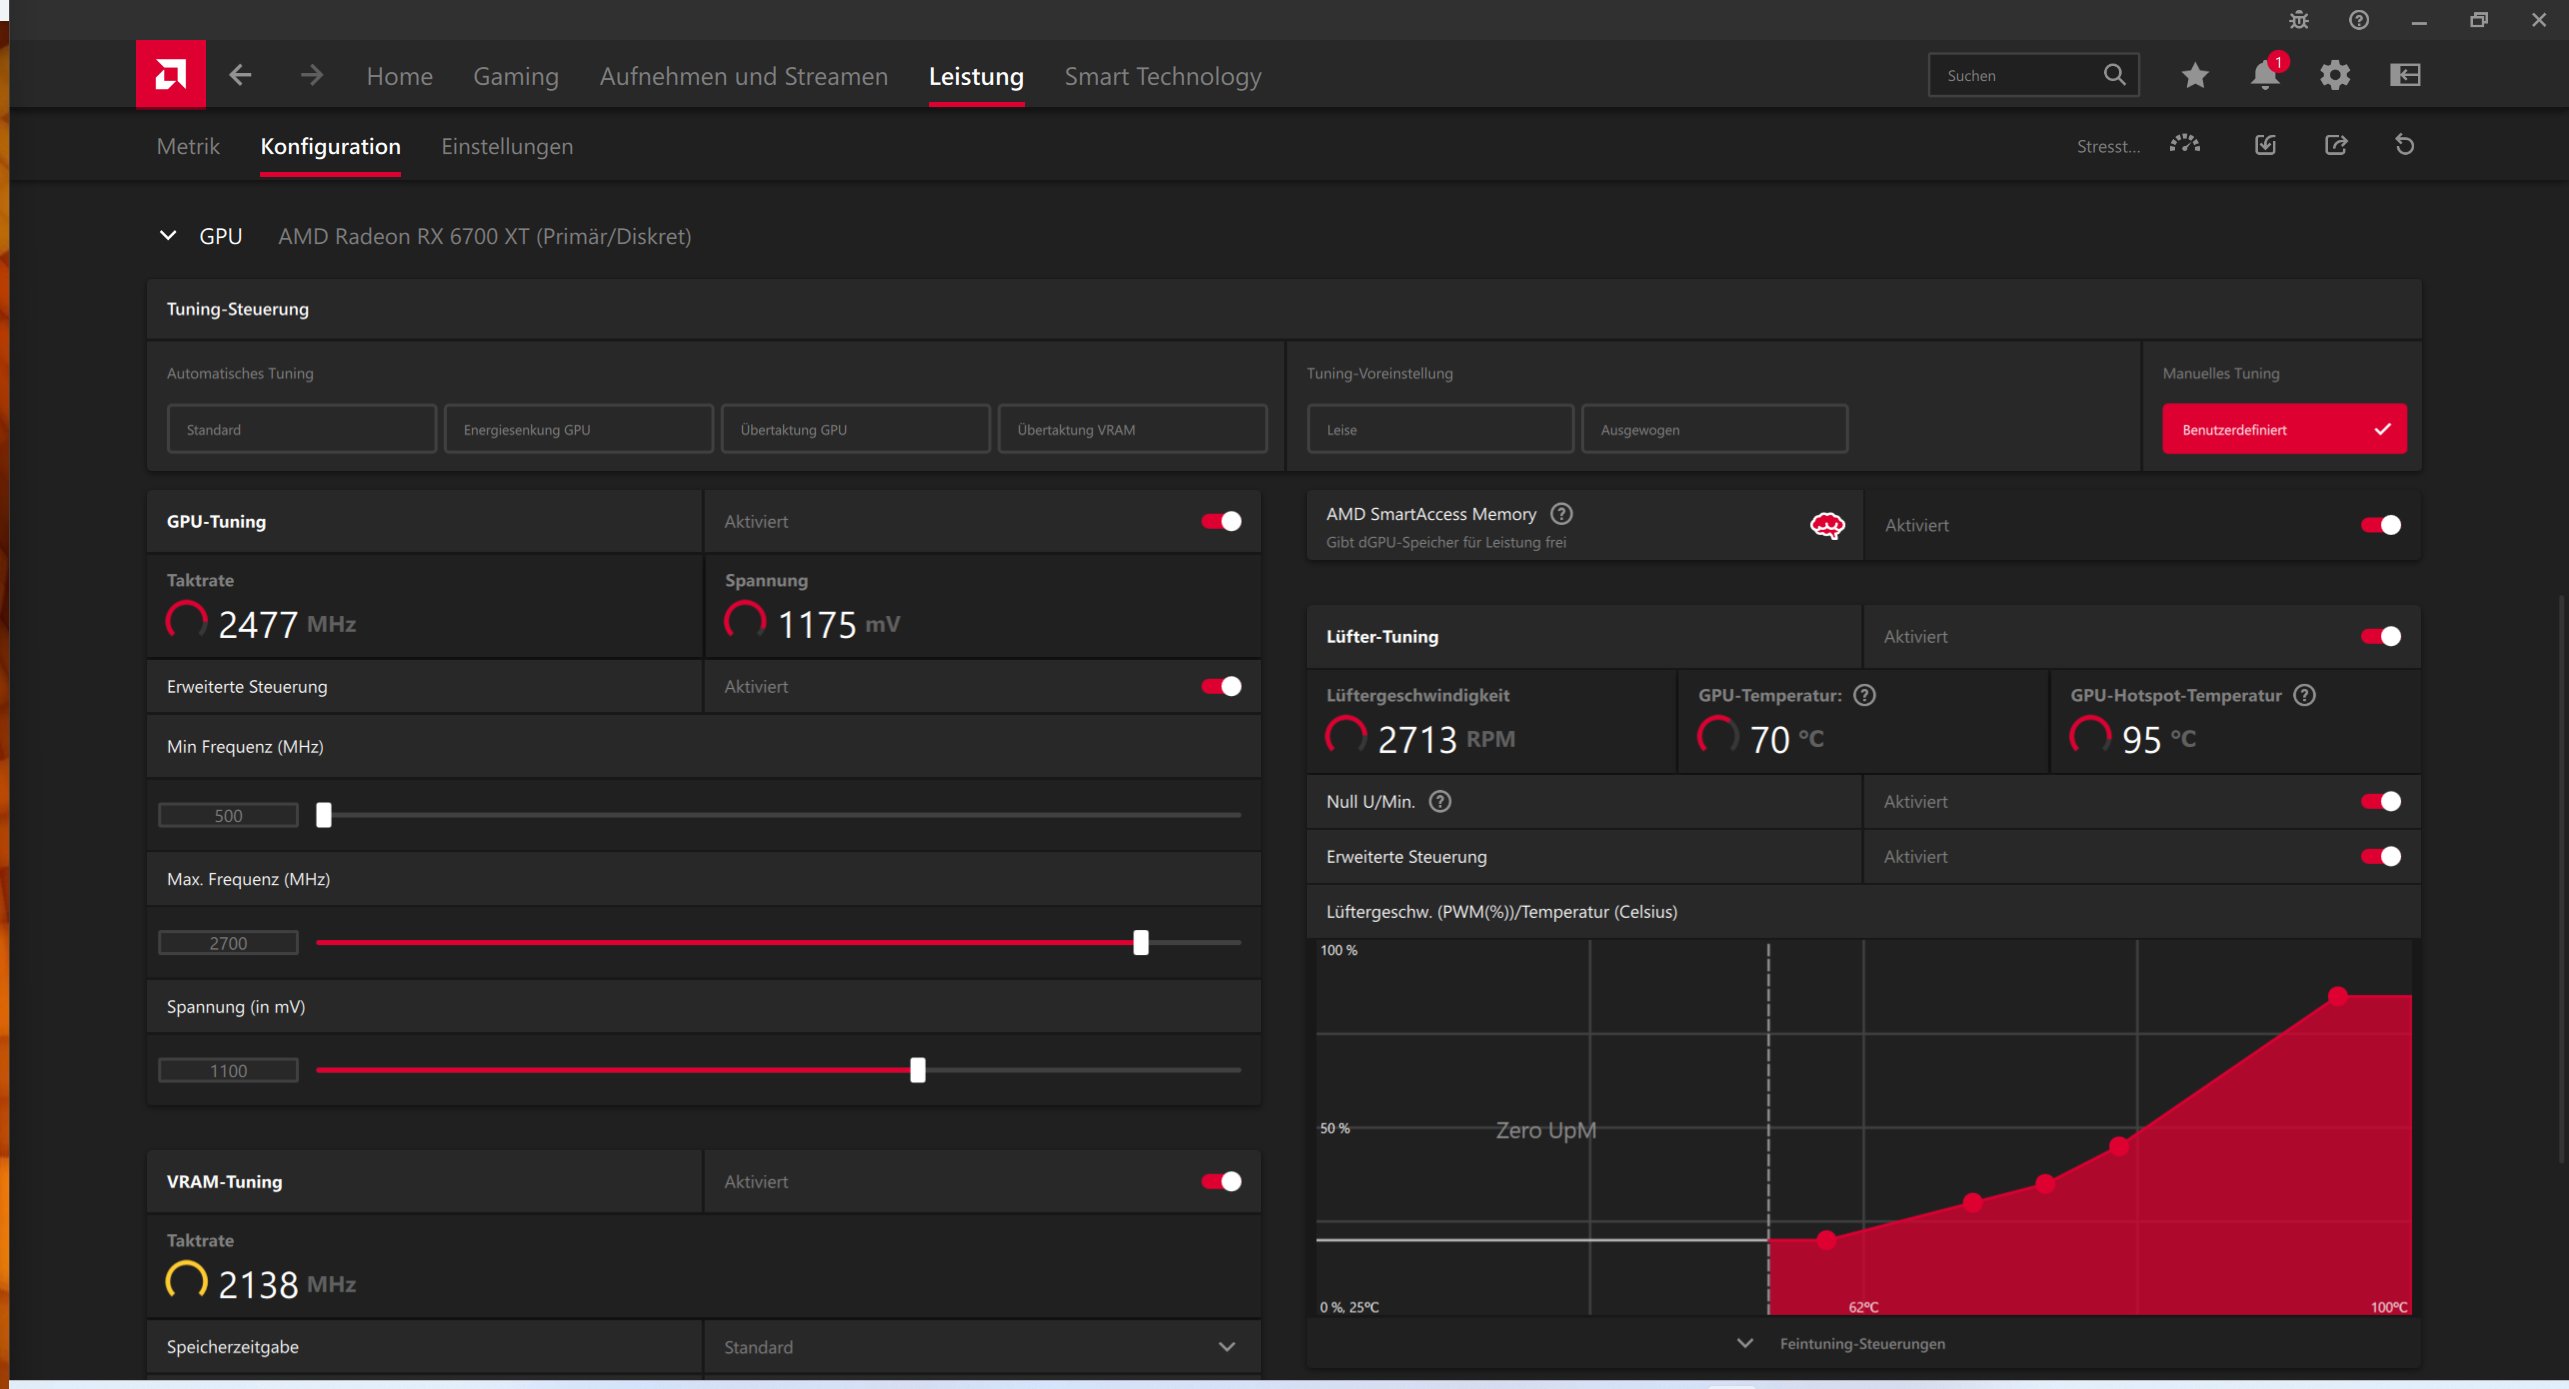Viewport: 2569px width, 1389px height.
Task: Click the Min Frequenz 500 input
Action: click(x=228, y=815)
